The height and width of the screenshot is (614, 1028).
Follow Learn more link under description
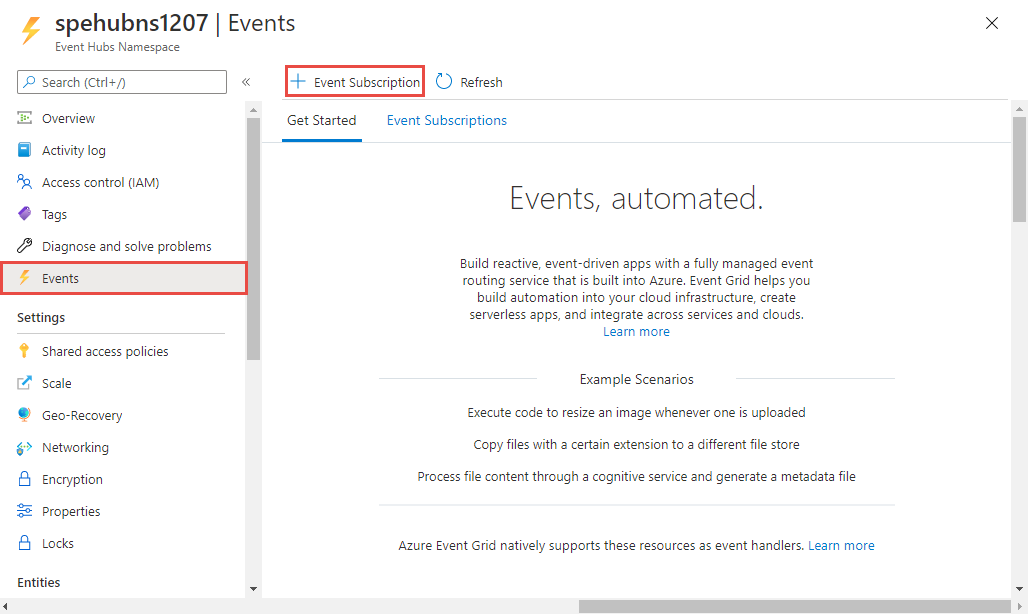636,332
